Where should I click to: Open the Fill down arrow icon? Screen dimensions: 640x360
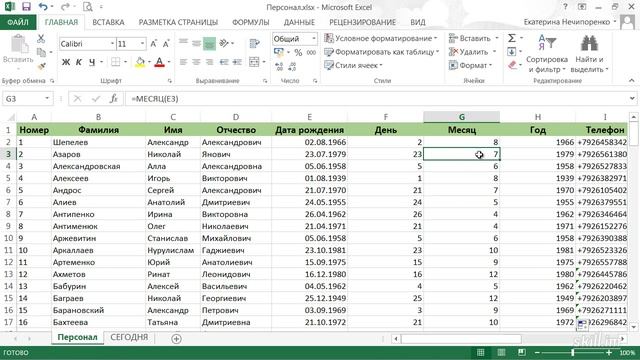(512, 51)
